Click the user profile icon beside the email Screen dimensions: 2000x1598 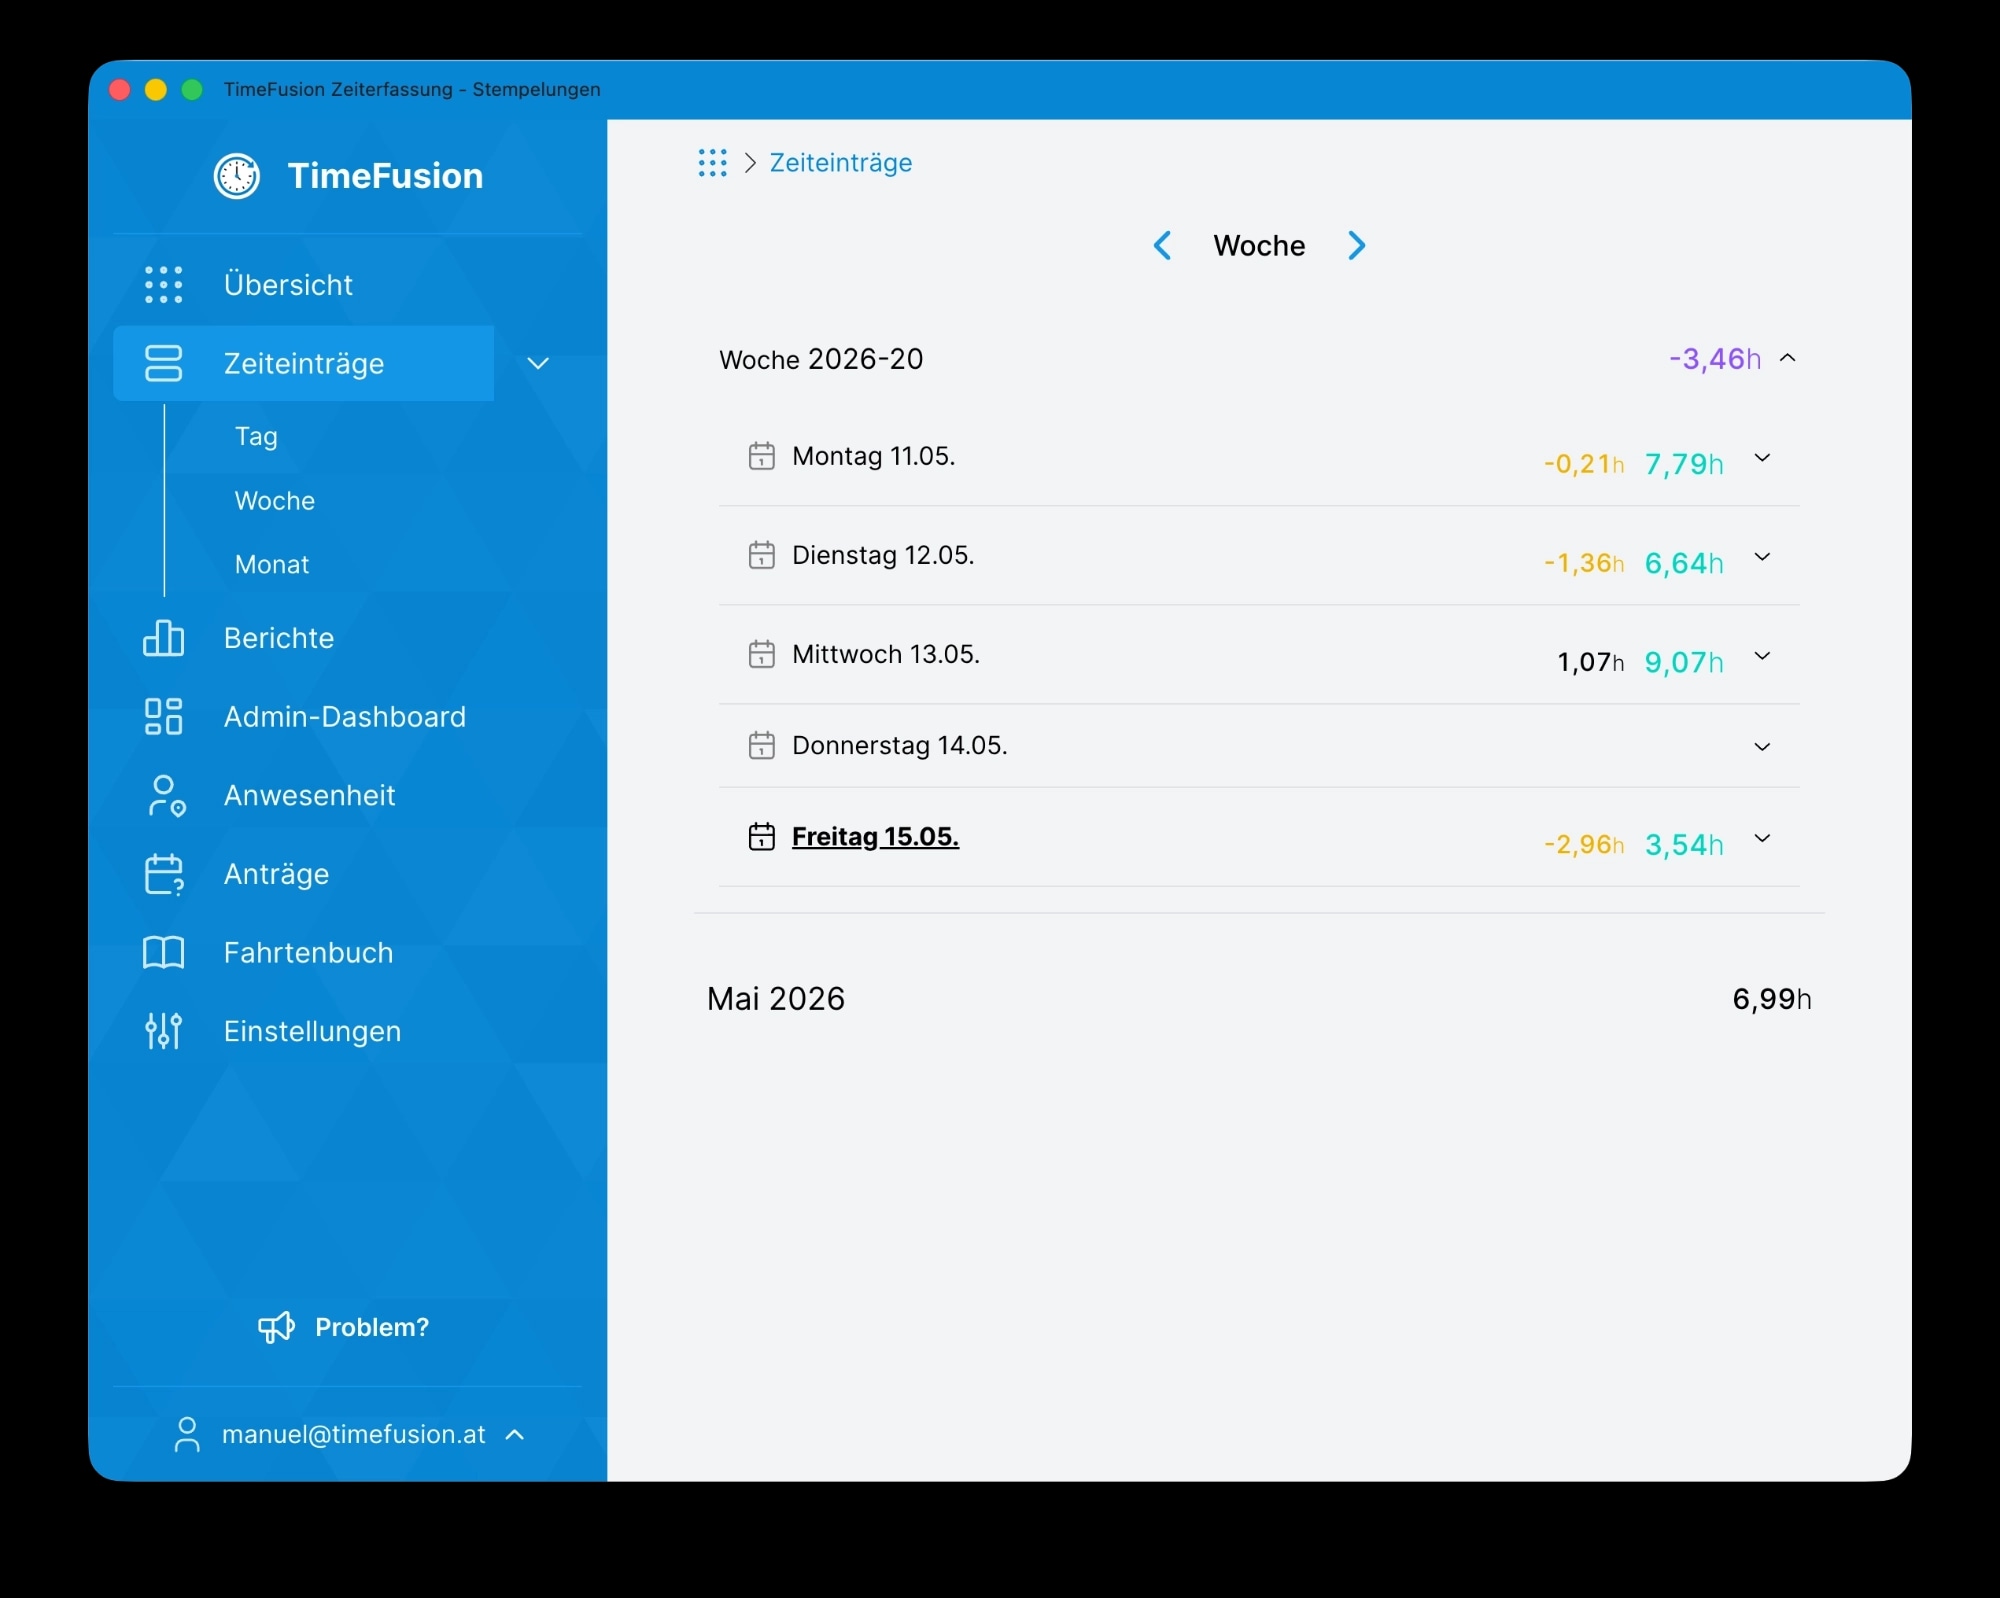[187, 1435]
